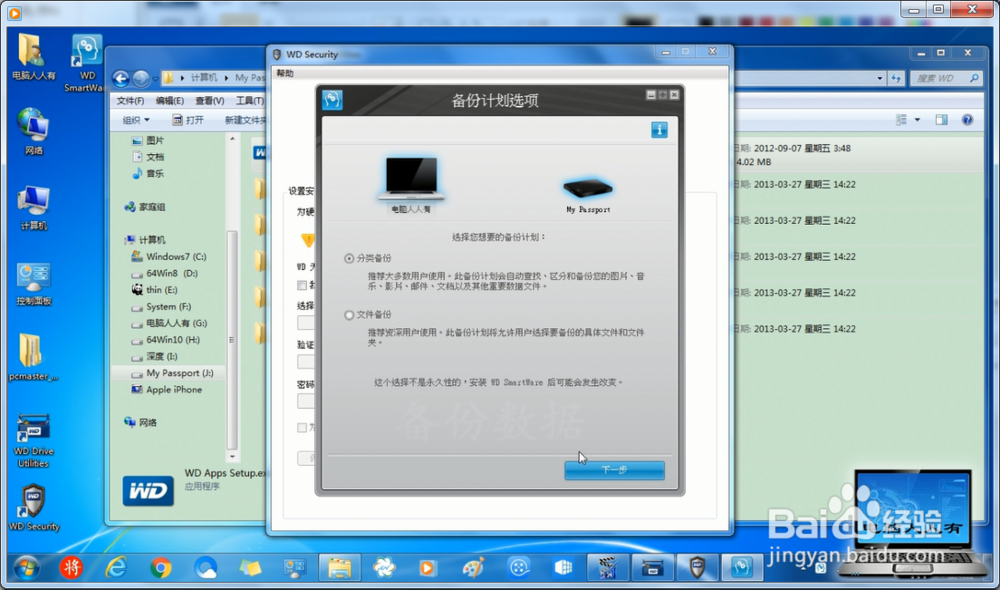
Task: Open 计算机 desktop icon
Action: pos(33,208)
